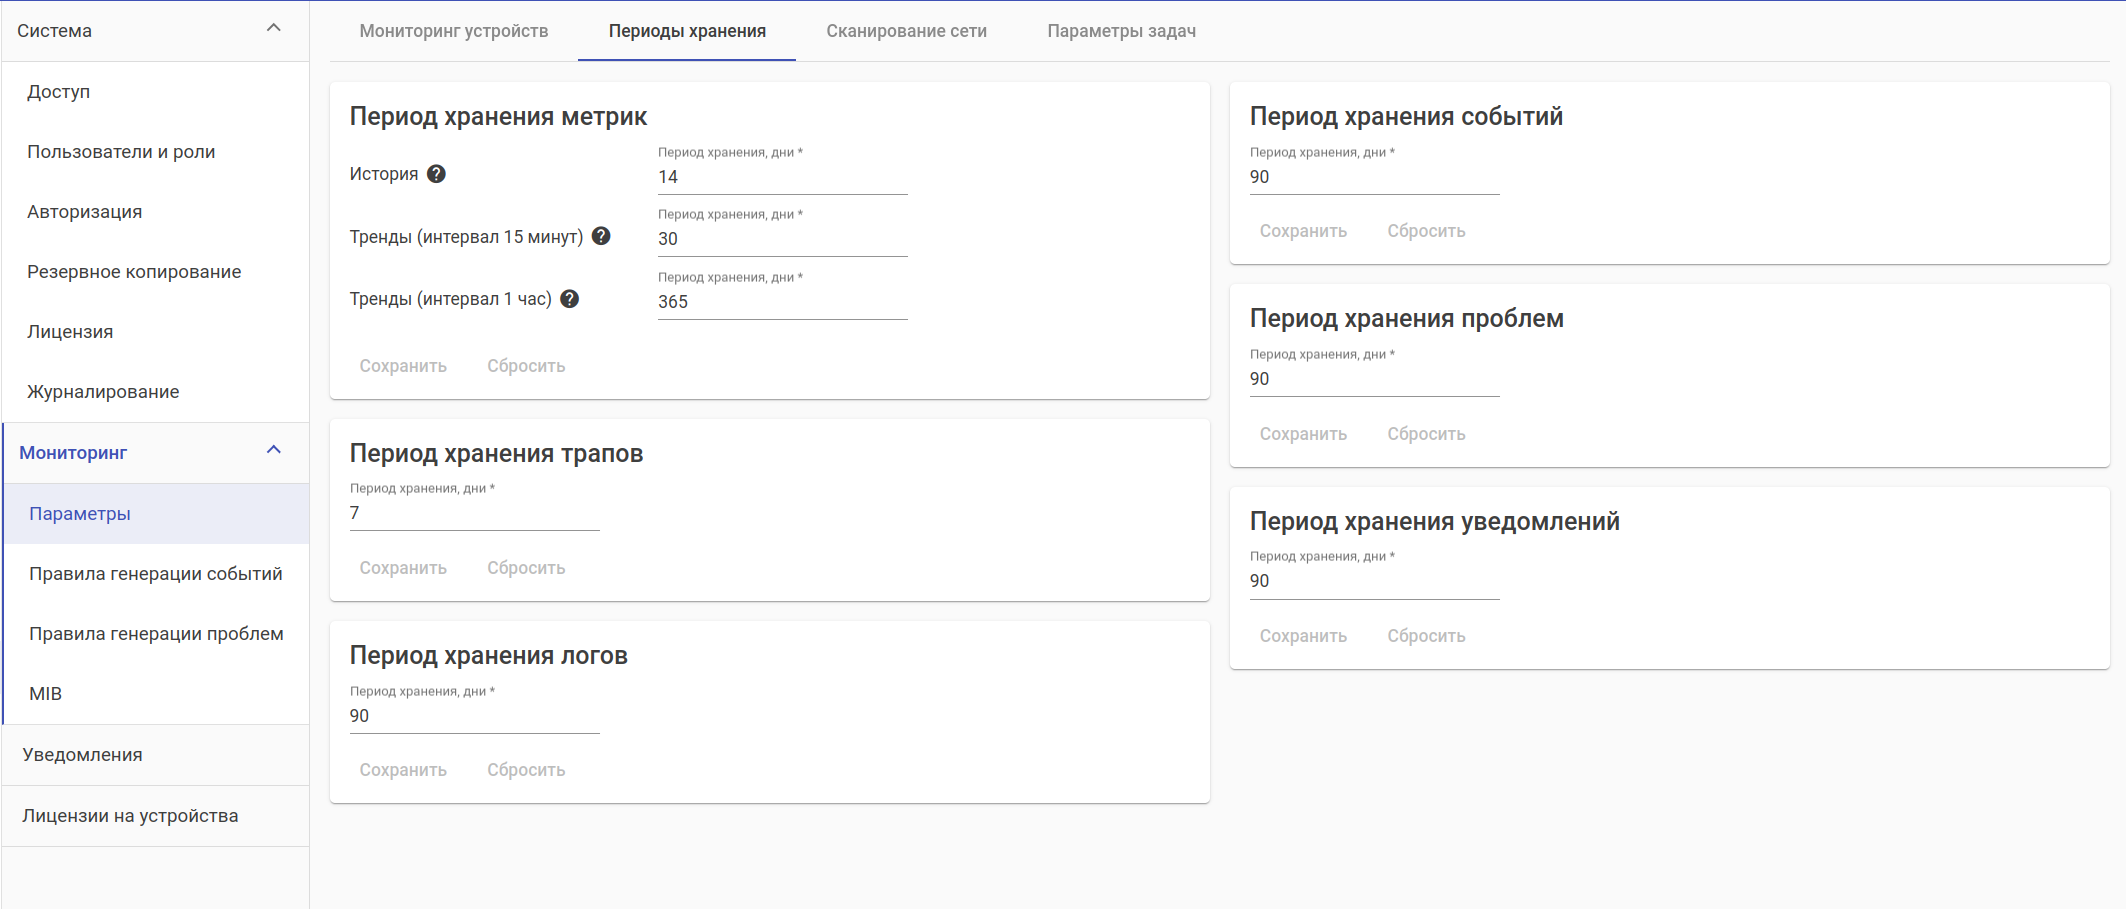Select Правила генерации событий item
This screenshot has height=909, width=2126.
pos(156,574)
